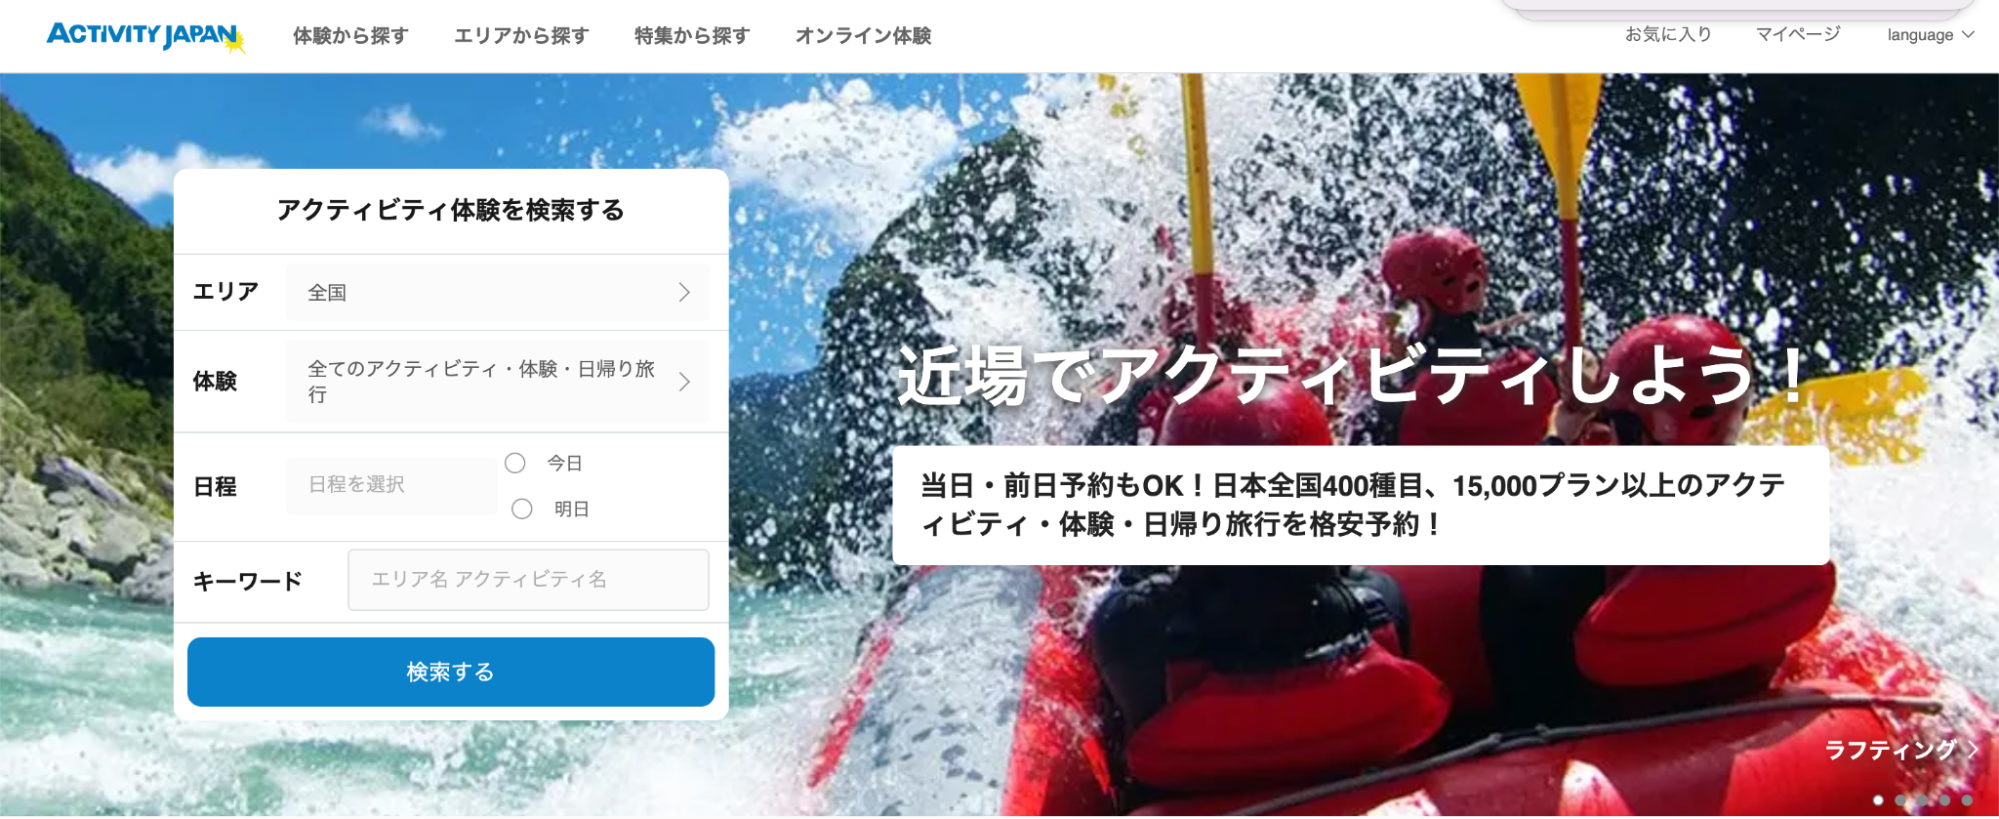Click the Activity Japan logo
The image size is (1999, 819).
pyautogui.click(x=146, y=36)
